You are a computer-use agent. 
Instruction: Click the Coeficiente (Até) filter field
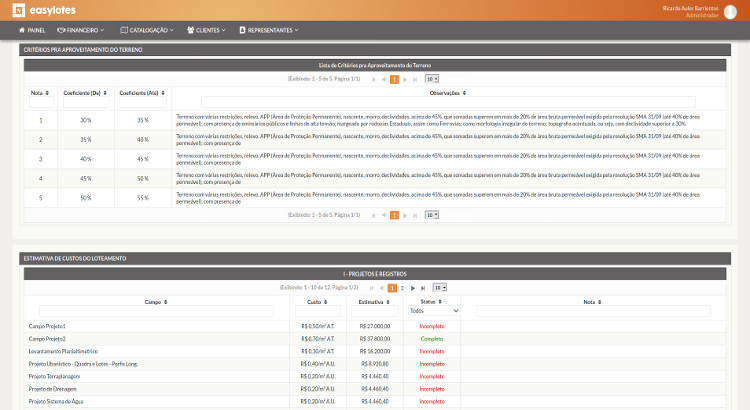(143, 101)
